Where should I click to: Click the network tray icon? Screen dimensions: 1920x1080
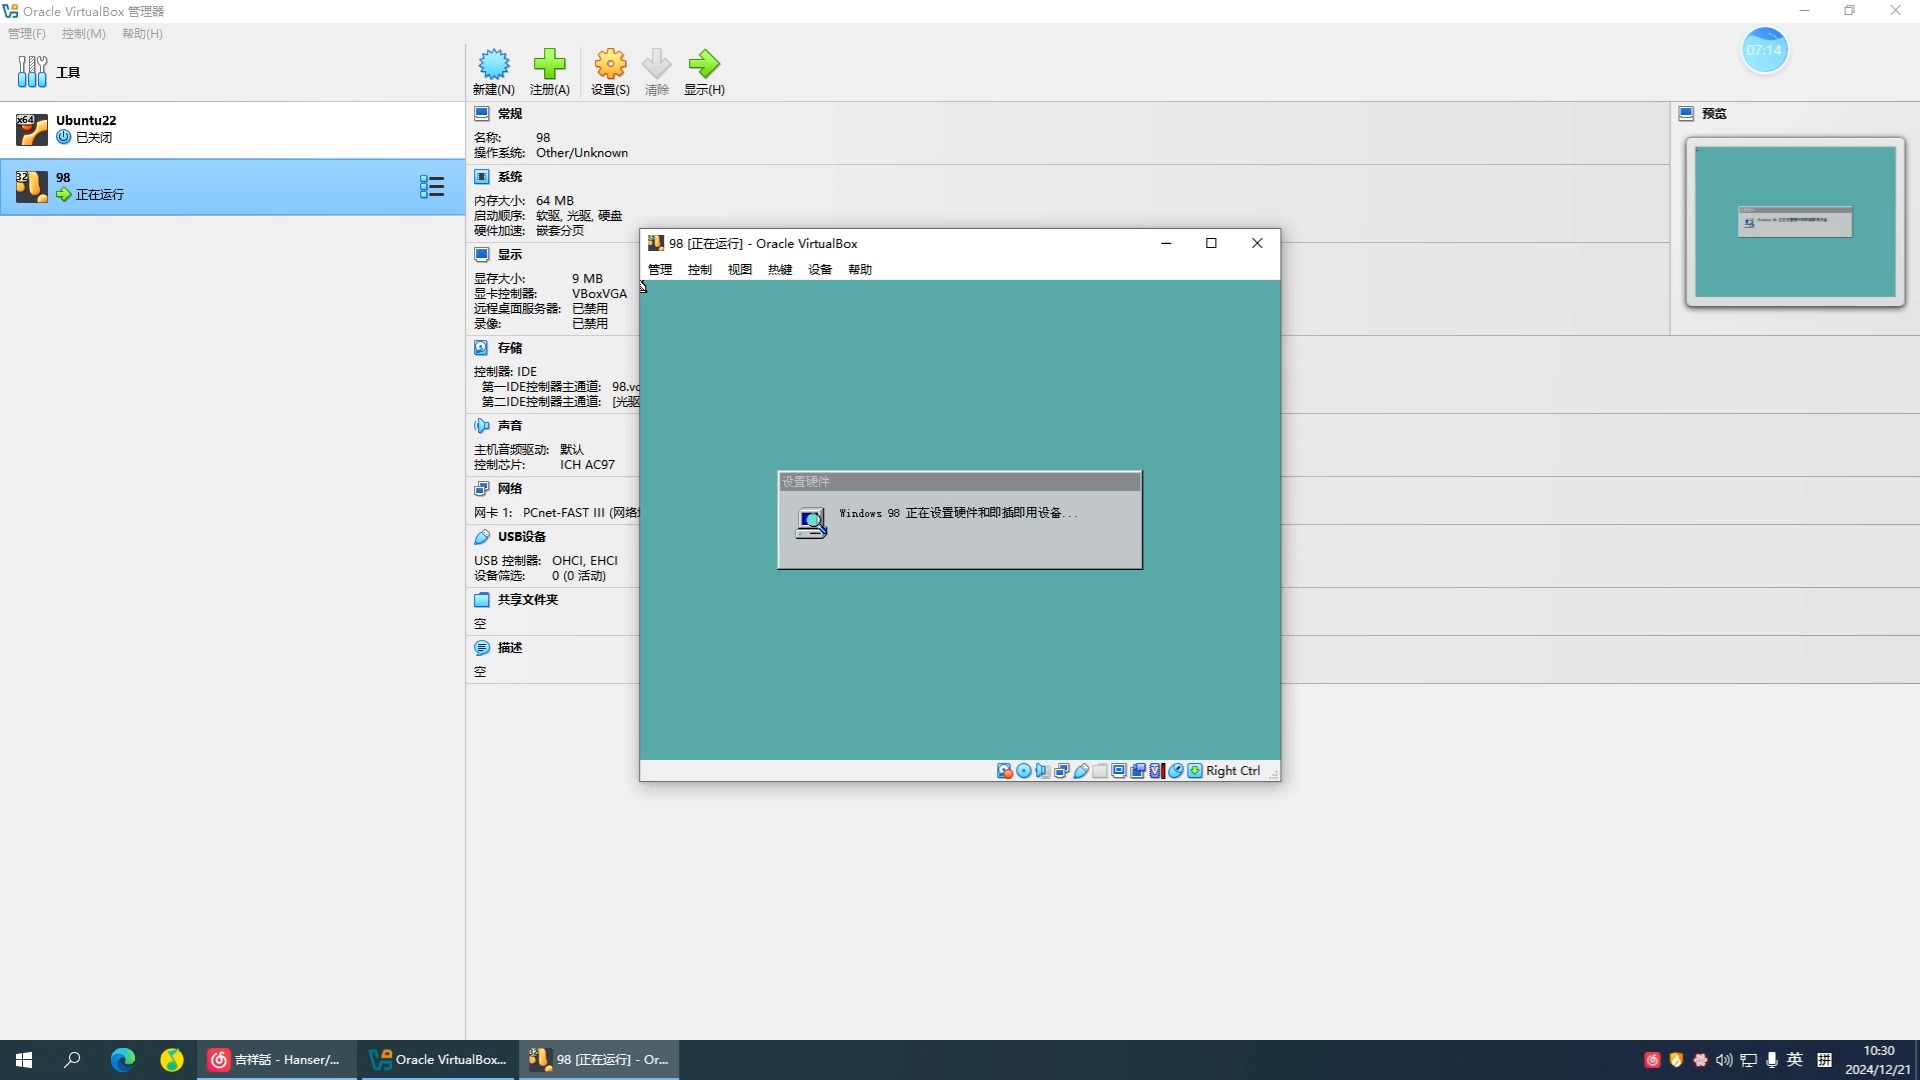click(x=1748, y=1060)
